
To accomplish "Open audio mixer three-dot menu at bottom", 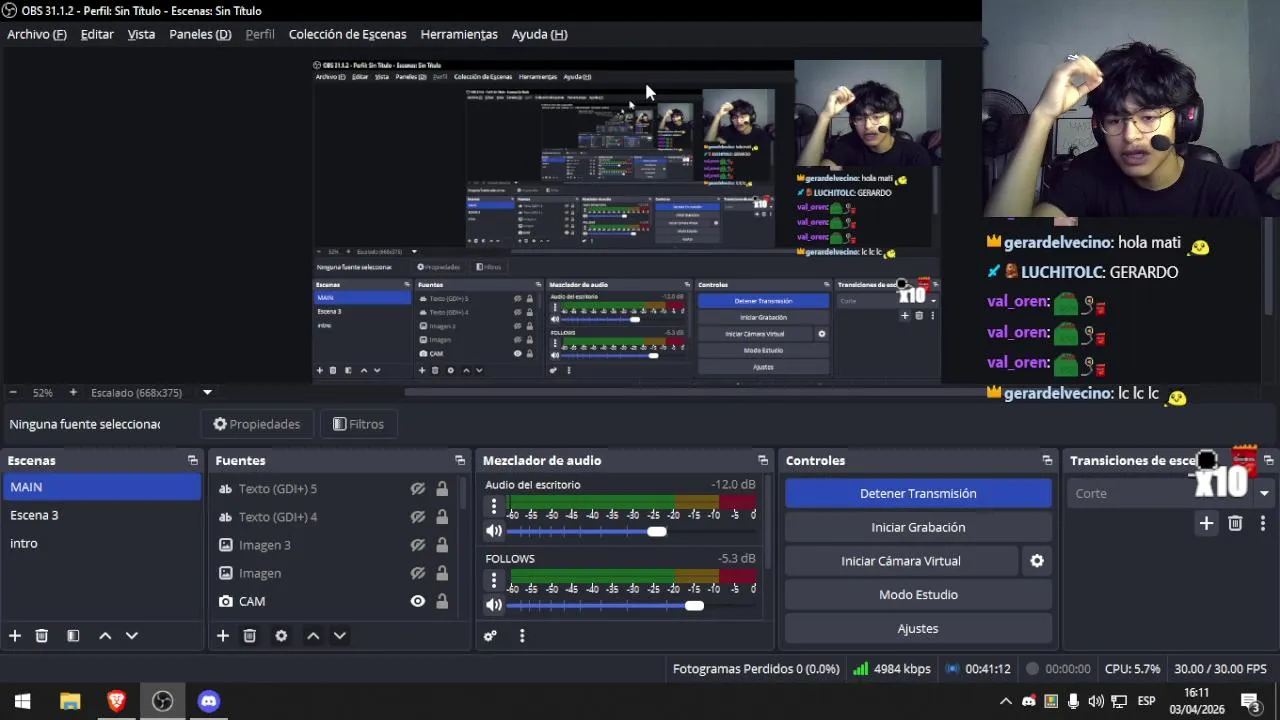I will [521, 636].
